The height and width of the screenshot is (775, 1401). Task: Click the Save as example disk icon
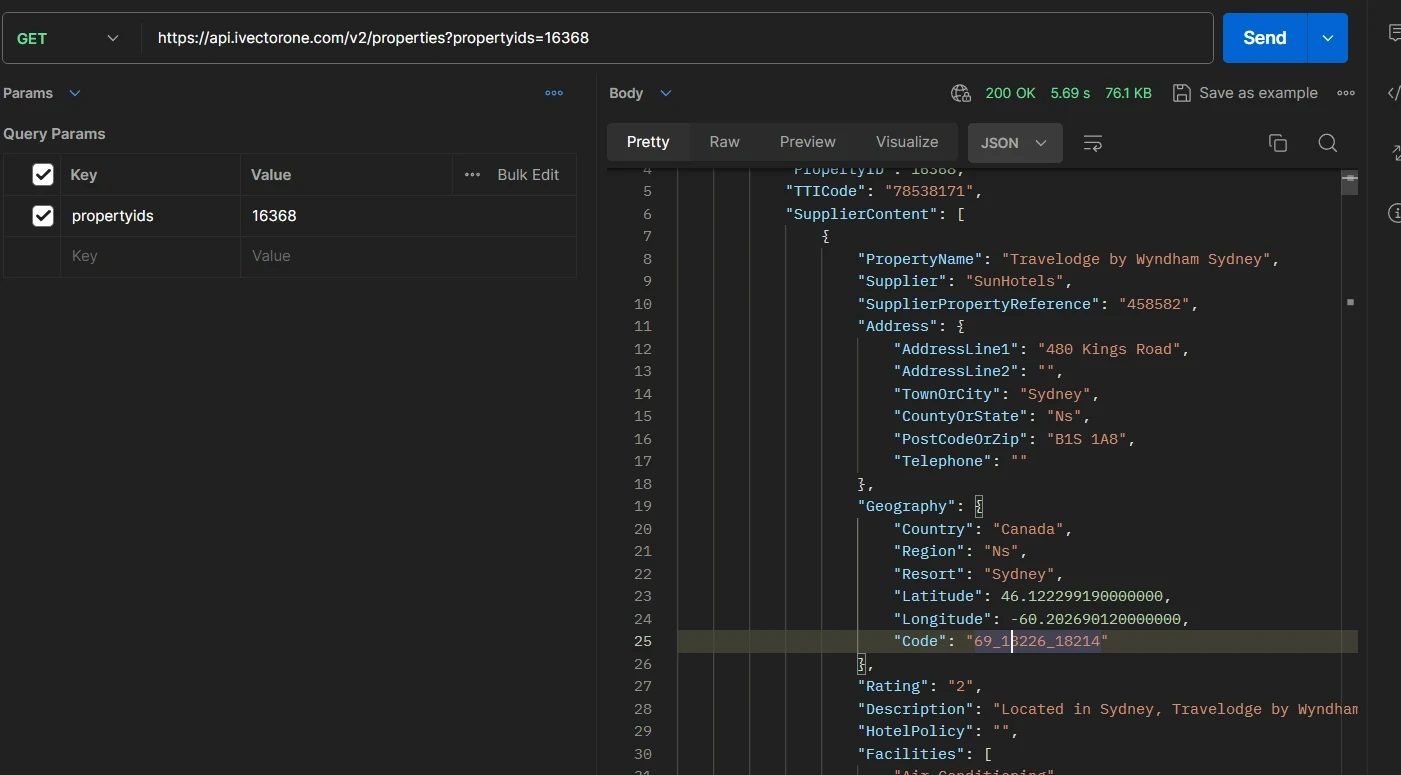point(1182,93)
